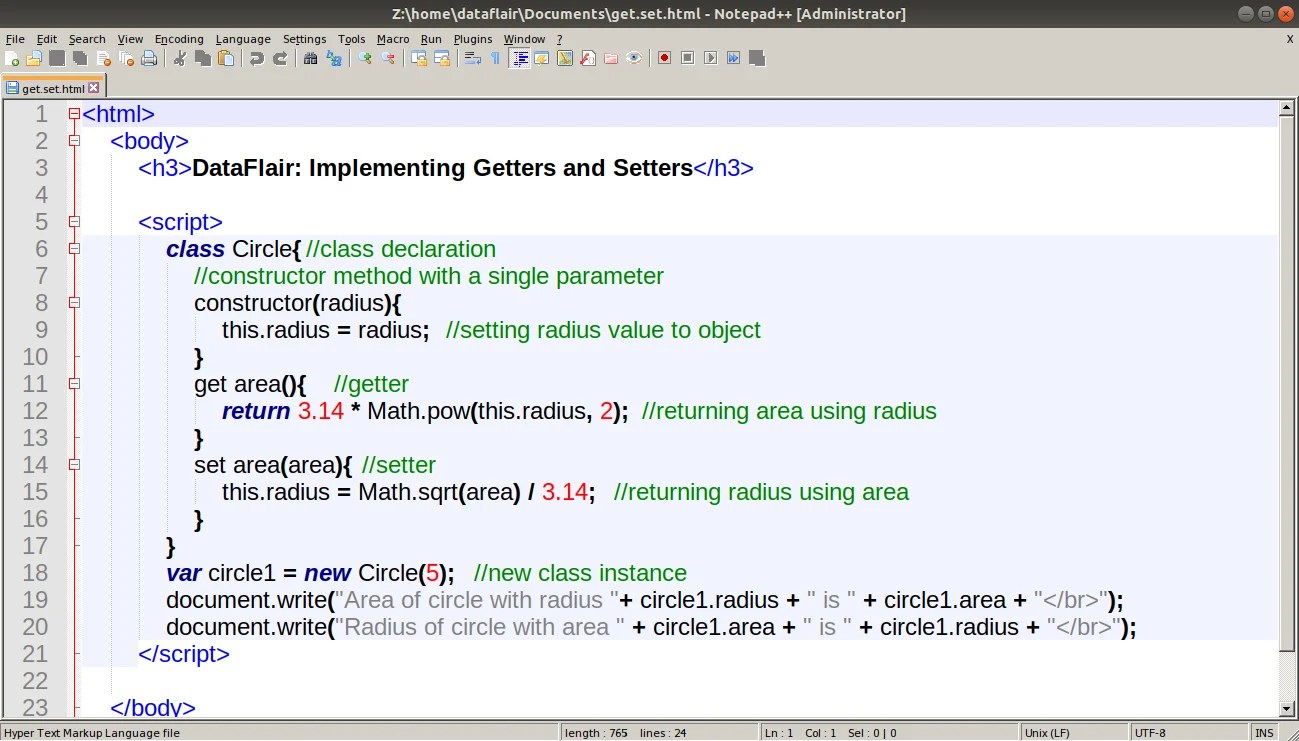Open the Macro menu
The image size is (1299, 741).
click(x=393, y=39)
